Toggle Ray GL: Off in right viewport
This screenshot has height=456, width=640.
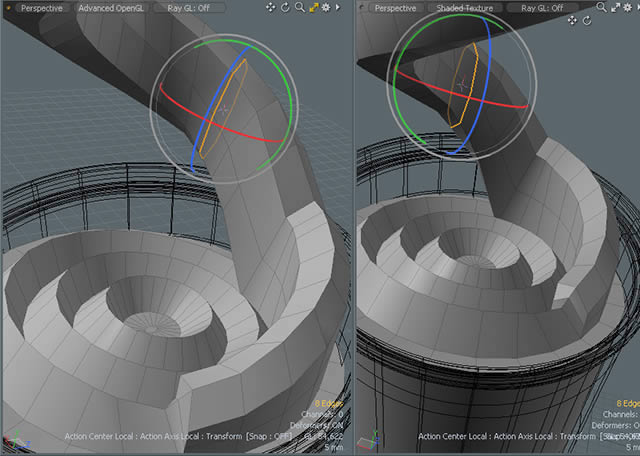point(542,8)
